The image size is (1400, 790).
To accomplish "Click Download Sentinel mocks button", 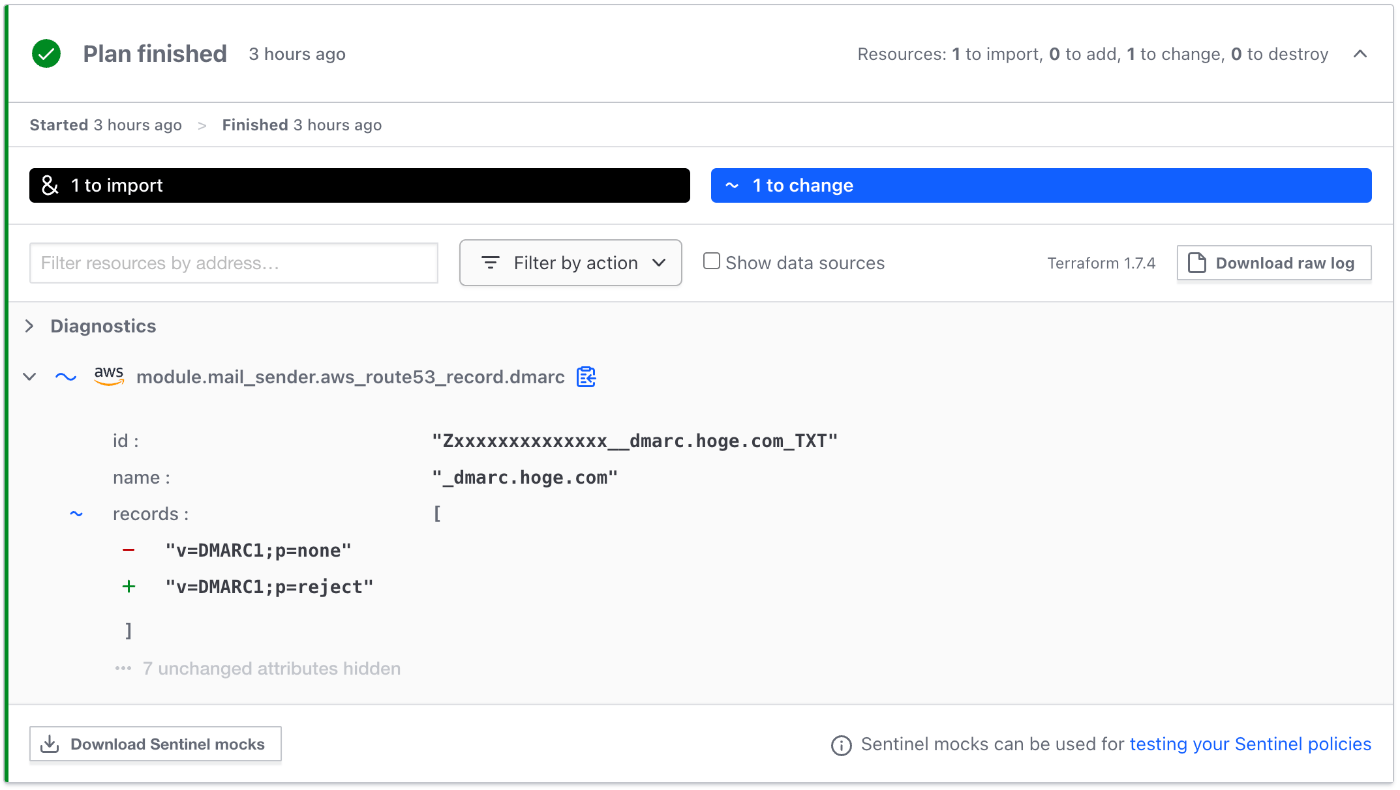I will pyautogui.click(x=155, y=744).
